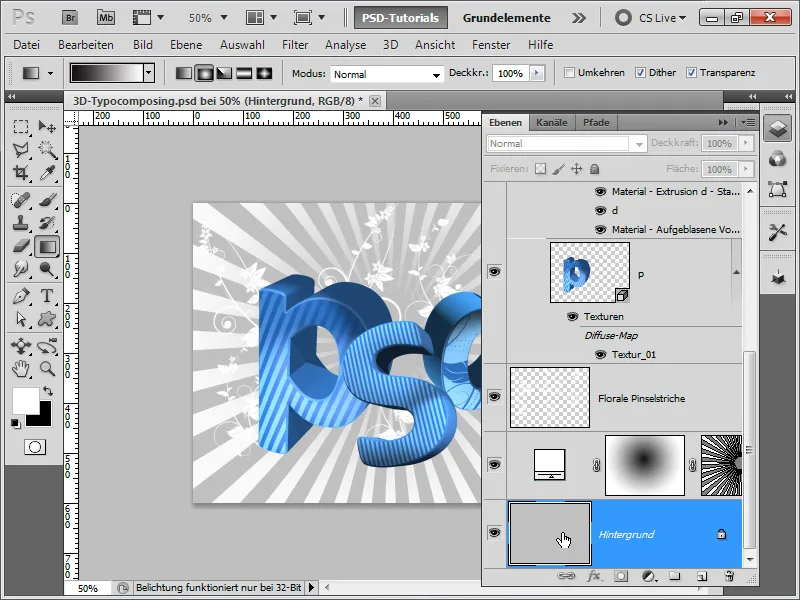800x600 pixels.
Task: Choose the linear gradient style
Action: point(184,73)
